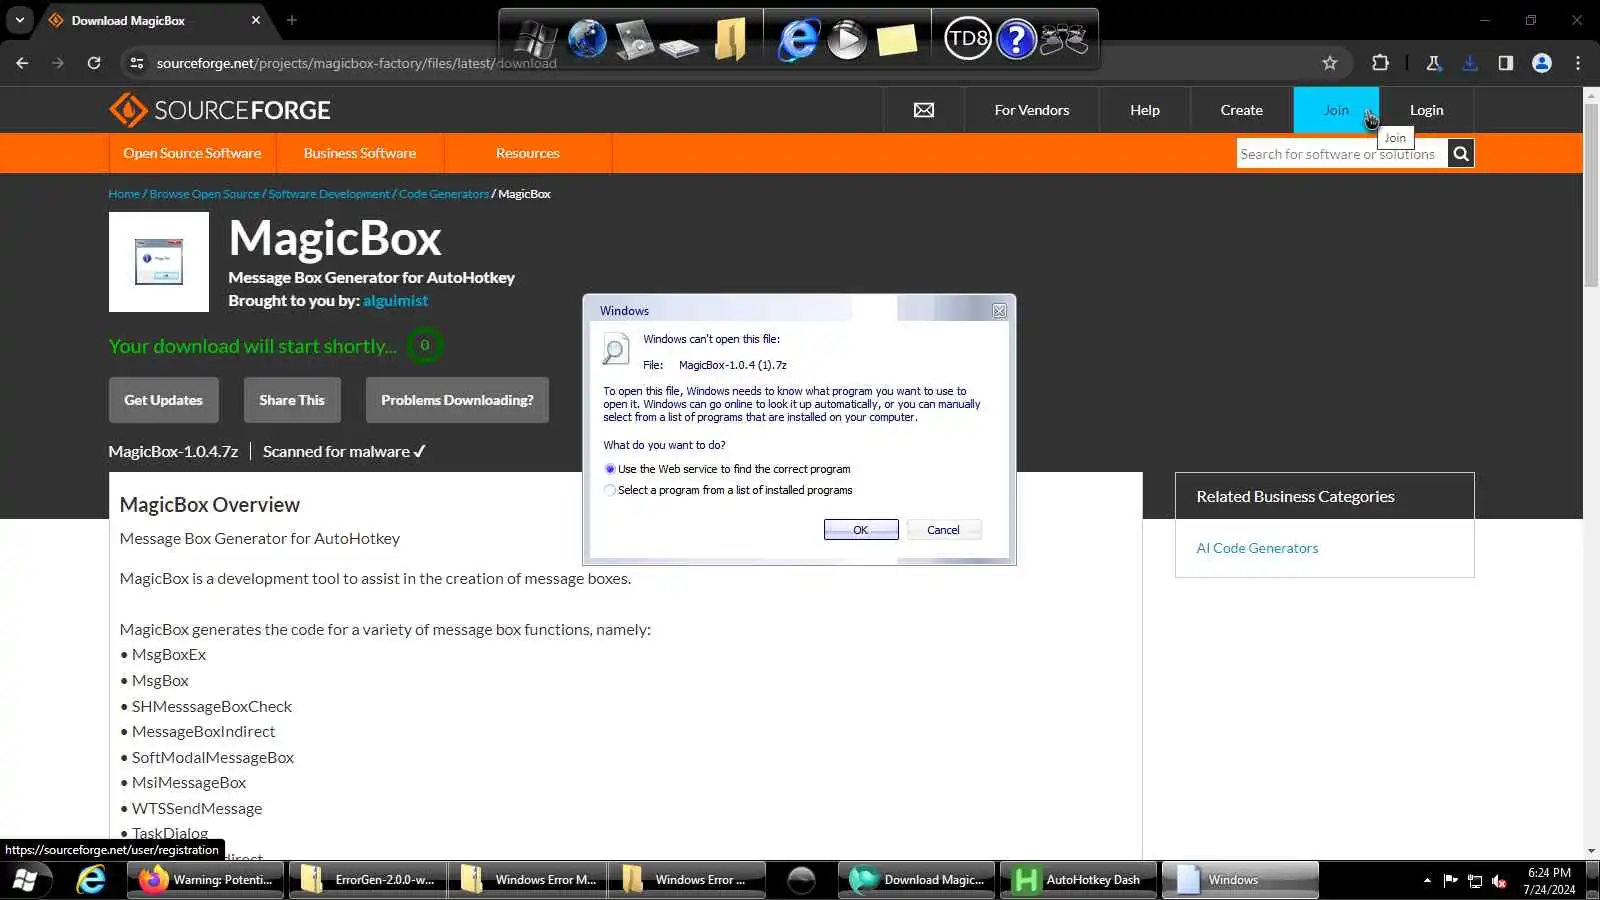This screenshot has width=1600, height=900.
Task: Open the Resources menu
Action: pos(528,153)
